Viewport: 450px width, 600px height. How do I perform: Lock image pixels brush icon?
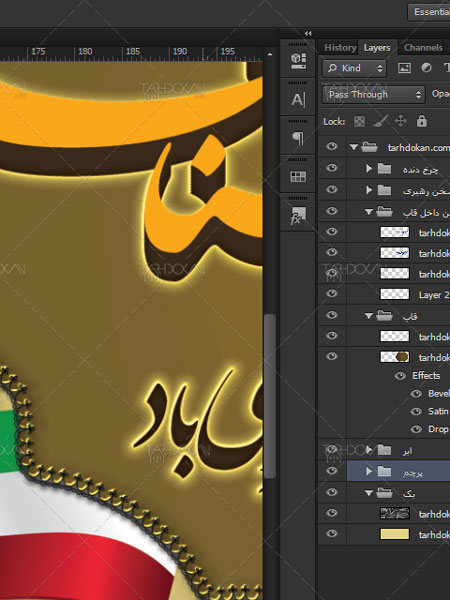(380, 121)
